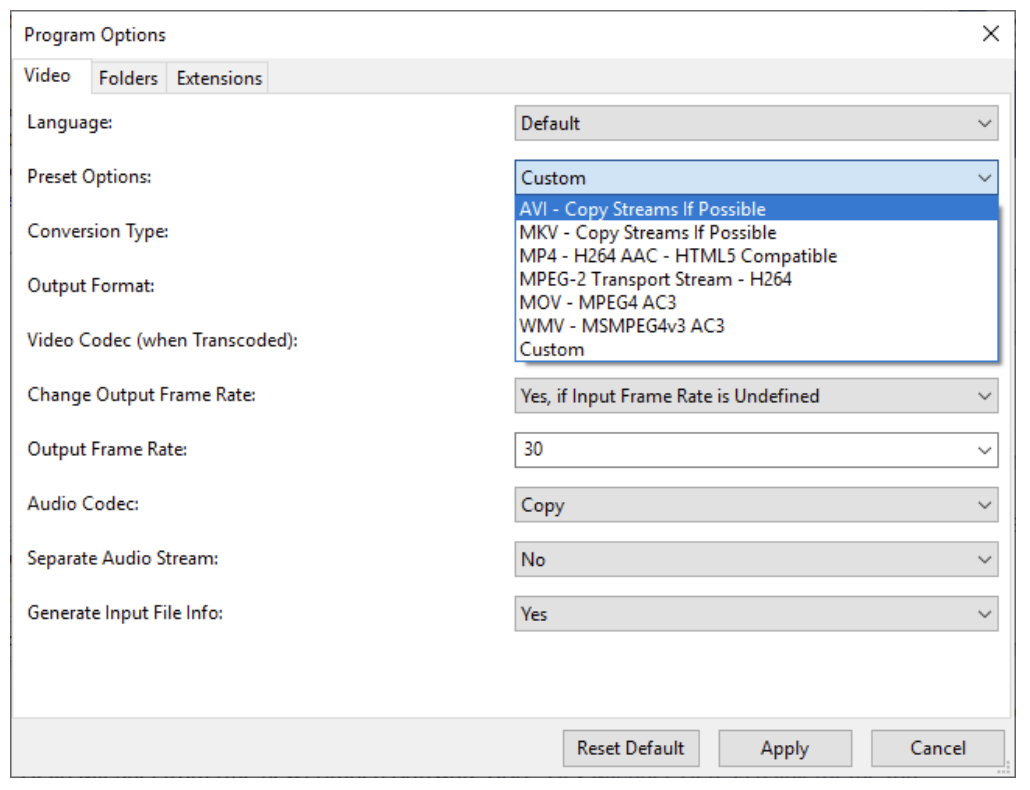This screenshot has width=1030, height=790.
Task: Click the Apply button
Action: point(785,748)
